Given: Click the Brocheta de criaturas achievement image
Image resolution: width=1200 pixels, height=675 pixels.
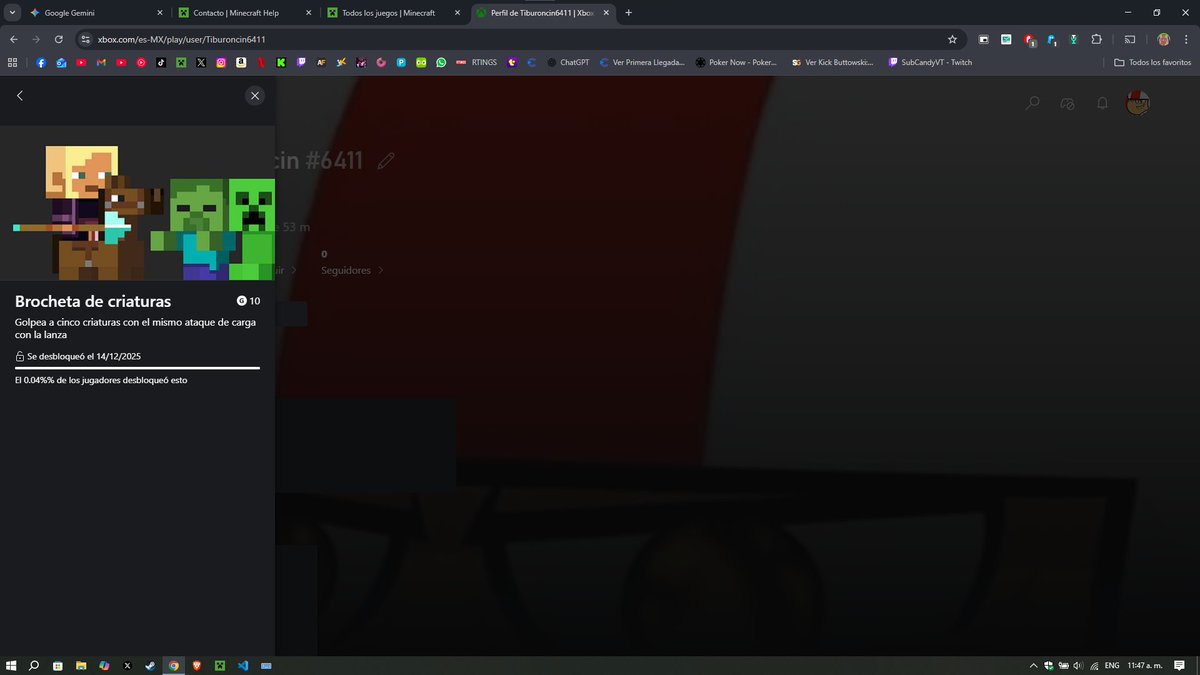Looking at the screenshot, I should [137, 203].
